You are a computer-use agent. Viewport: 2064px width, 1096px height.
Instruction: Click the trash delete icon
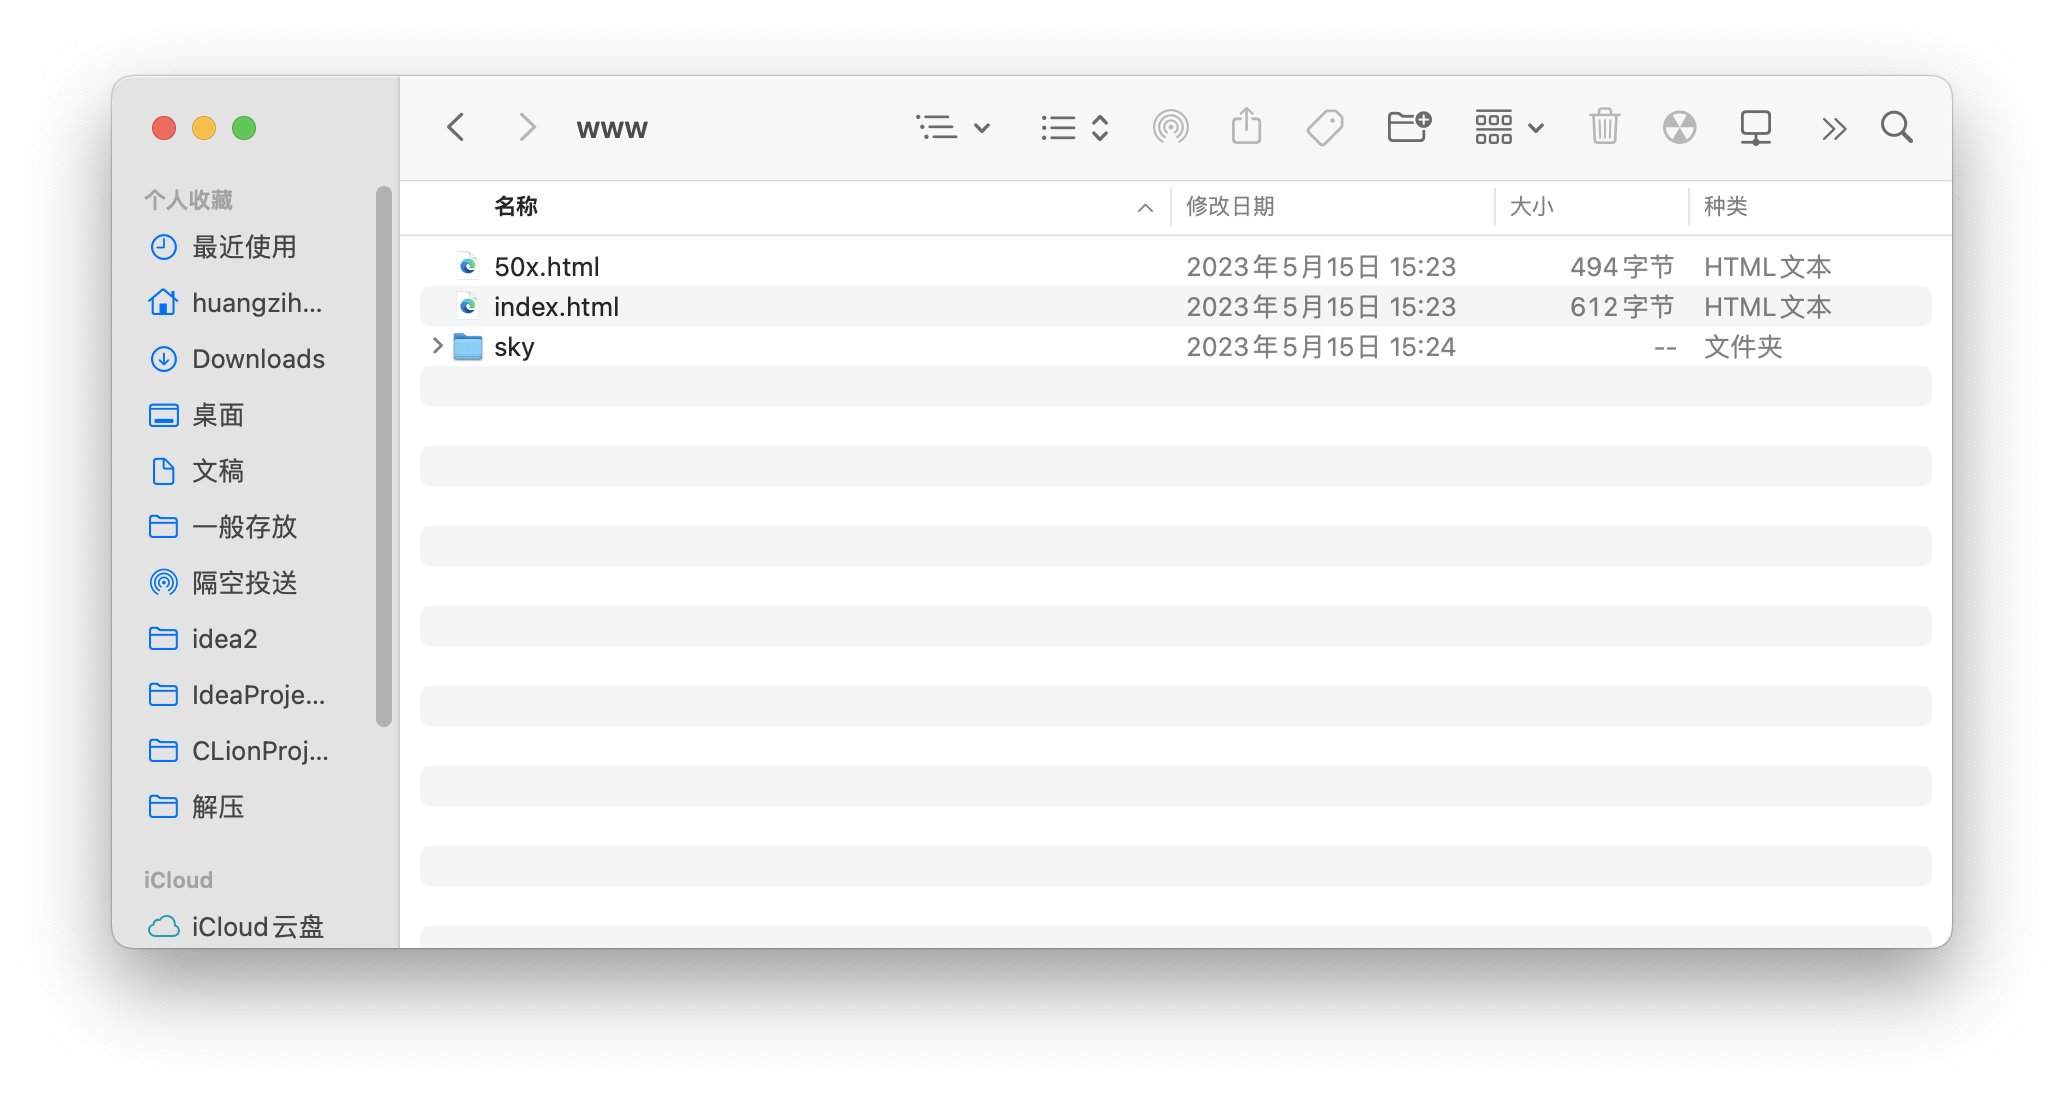(1604, 127)
